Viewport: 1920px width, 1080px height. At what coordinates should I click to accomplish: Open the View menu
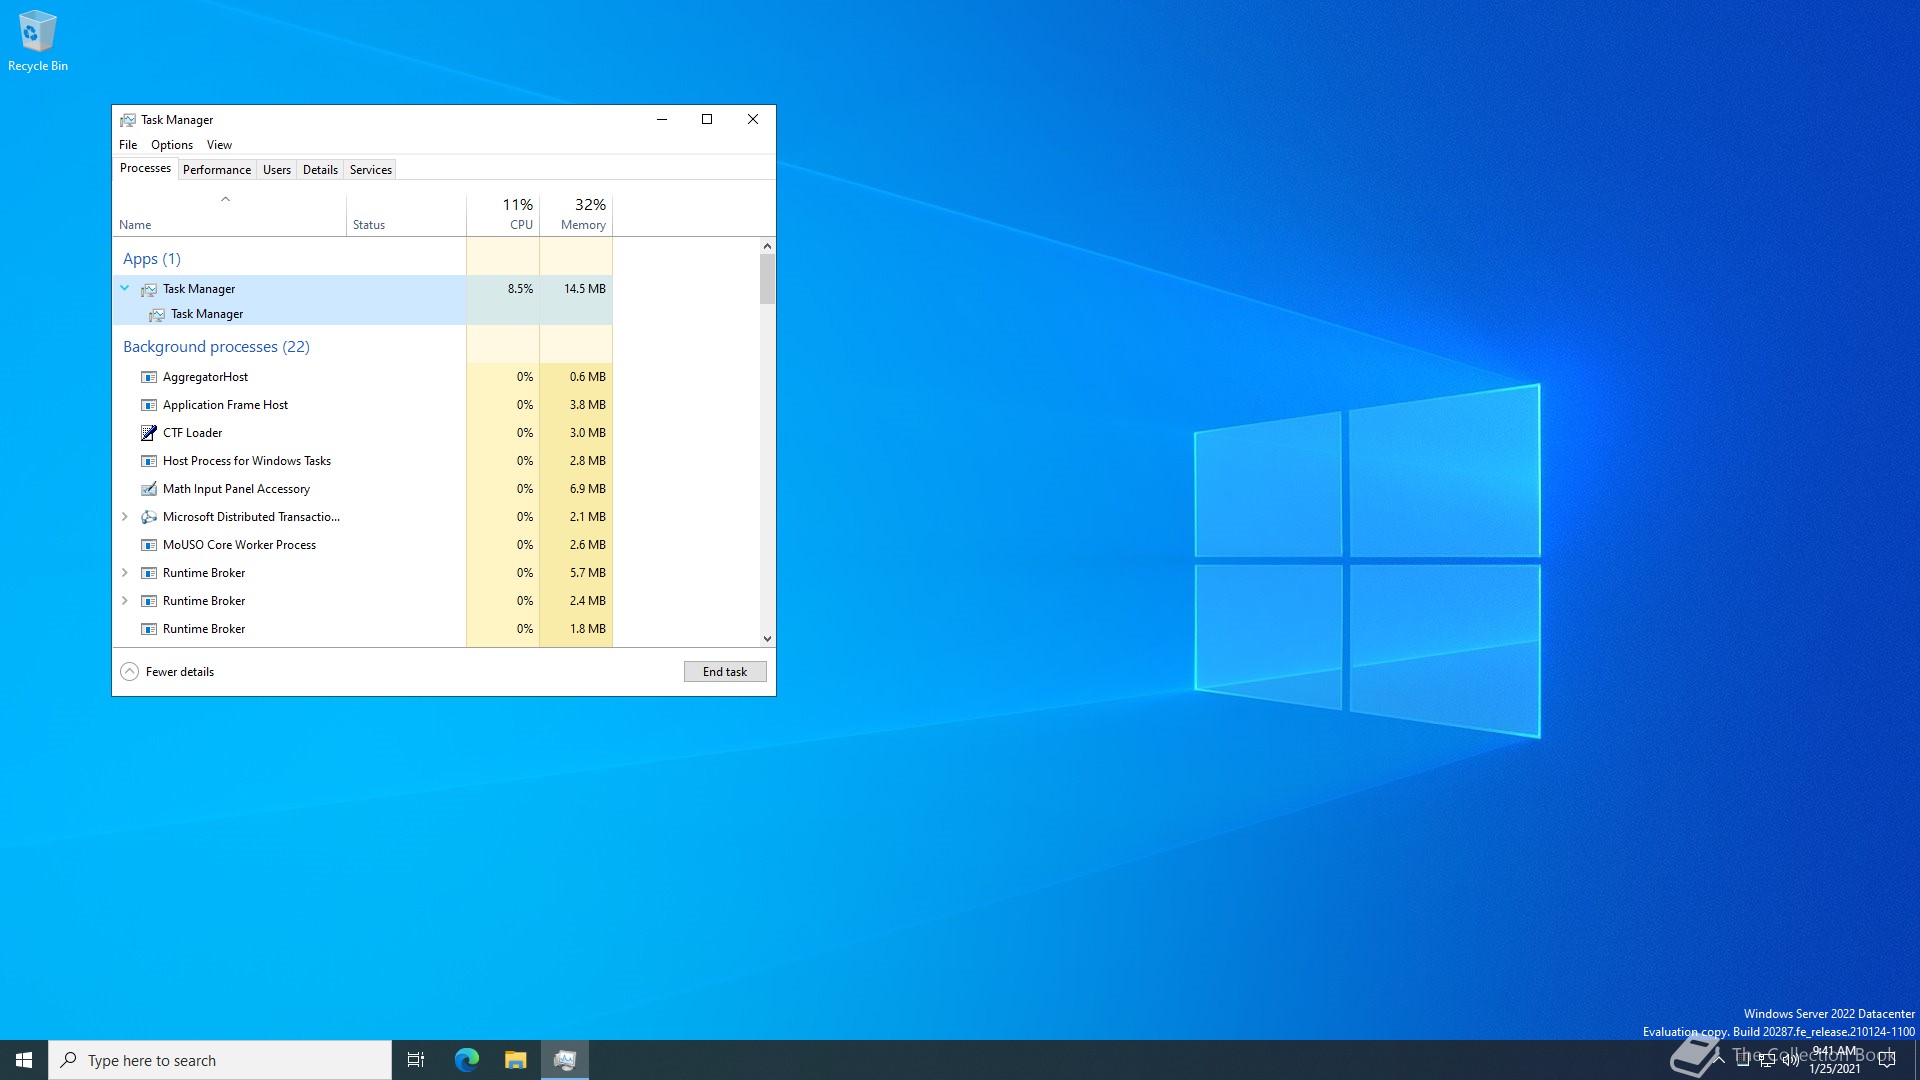[x=219, y=145]
